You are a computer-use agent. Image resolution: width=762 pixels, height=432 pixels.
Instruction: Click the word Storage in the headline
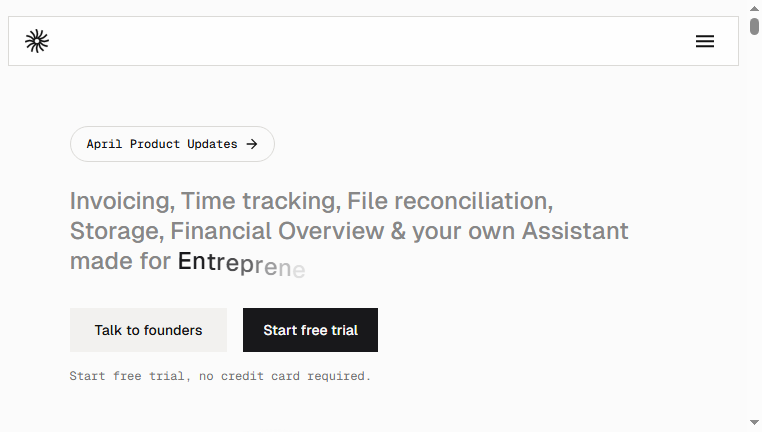click(117, 231)
